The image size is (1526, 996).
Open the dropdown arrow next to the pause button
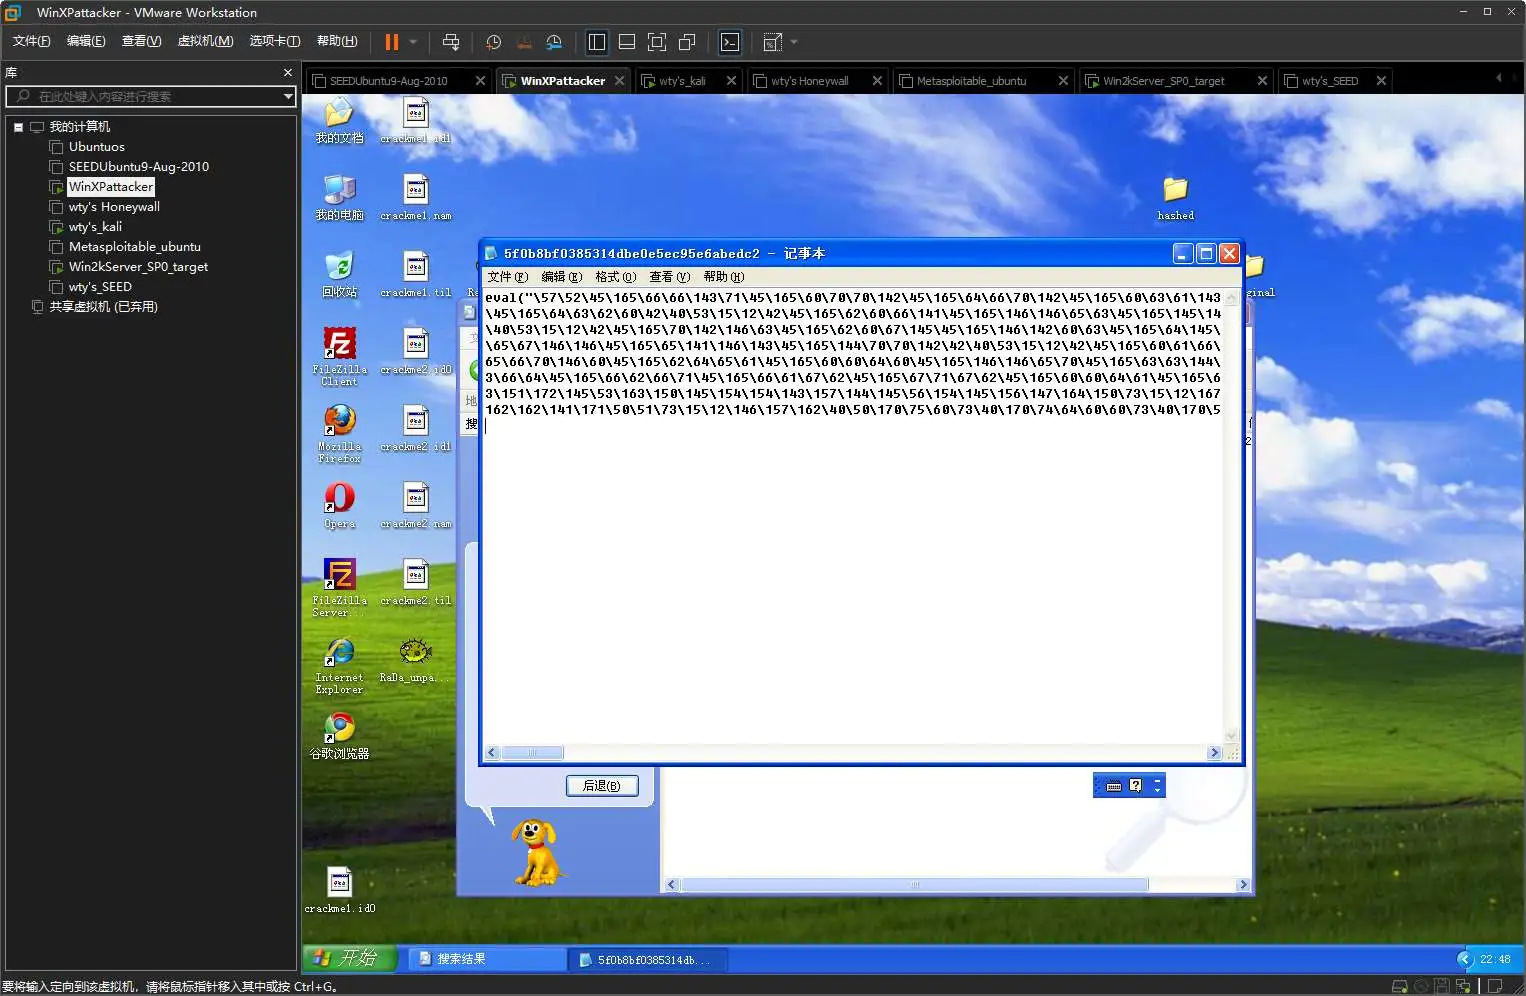pyautogui.click(x=413, y=42)
